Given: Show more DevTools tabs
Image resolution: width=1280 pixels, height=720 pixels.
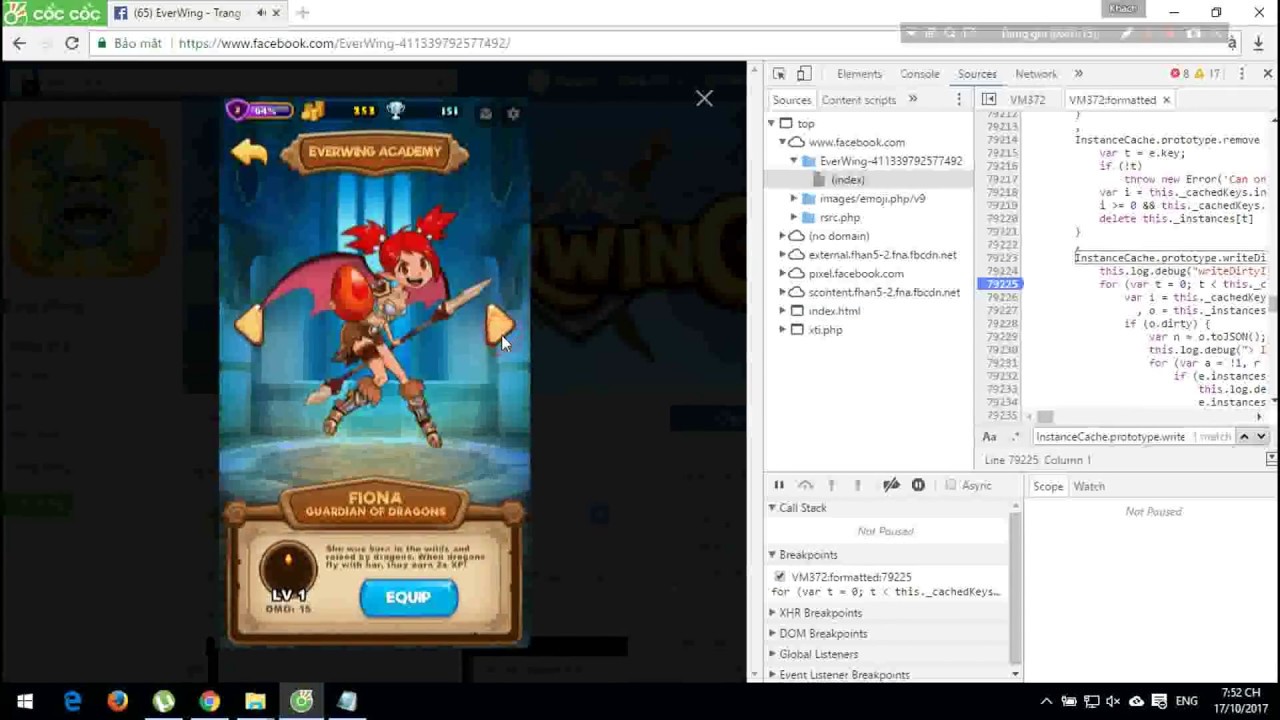Looking at the screenshot, I should click(x=1078, y=74).
